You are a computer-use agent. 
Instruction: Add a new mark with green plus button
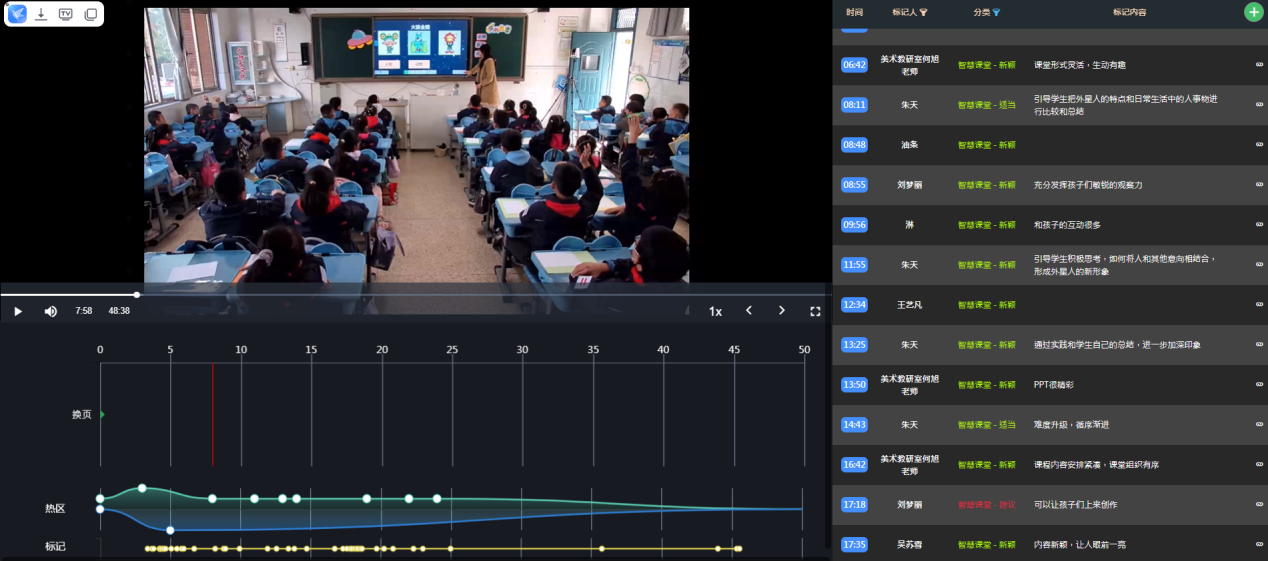(1253, 12)
